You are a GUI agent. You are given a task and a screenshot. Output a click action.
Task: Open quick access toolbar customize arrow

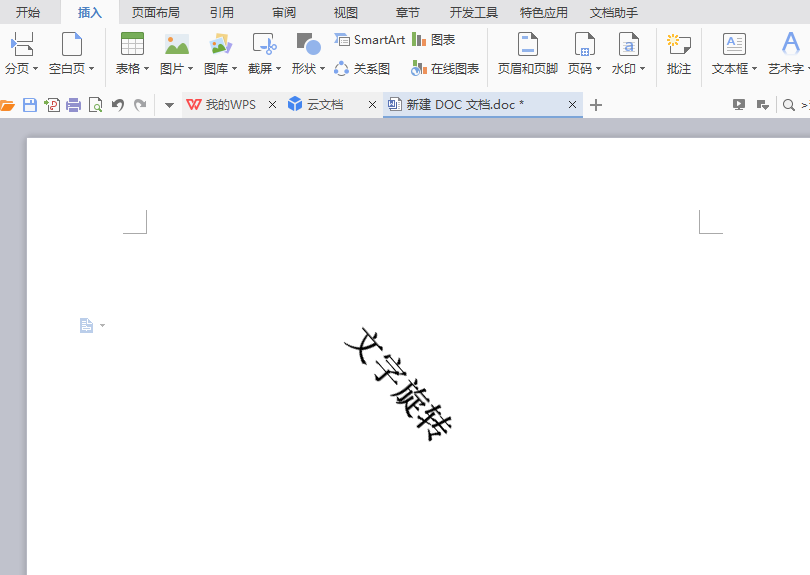(x=169, y=105)
